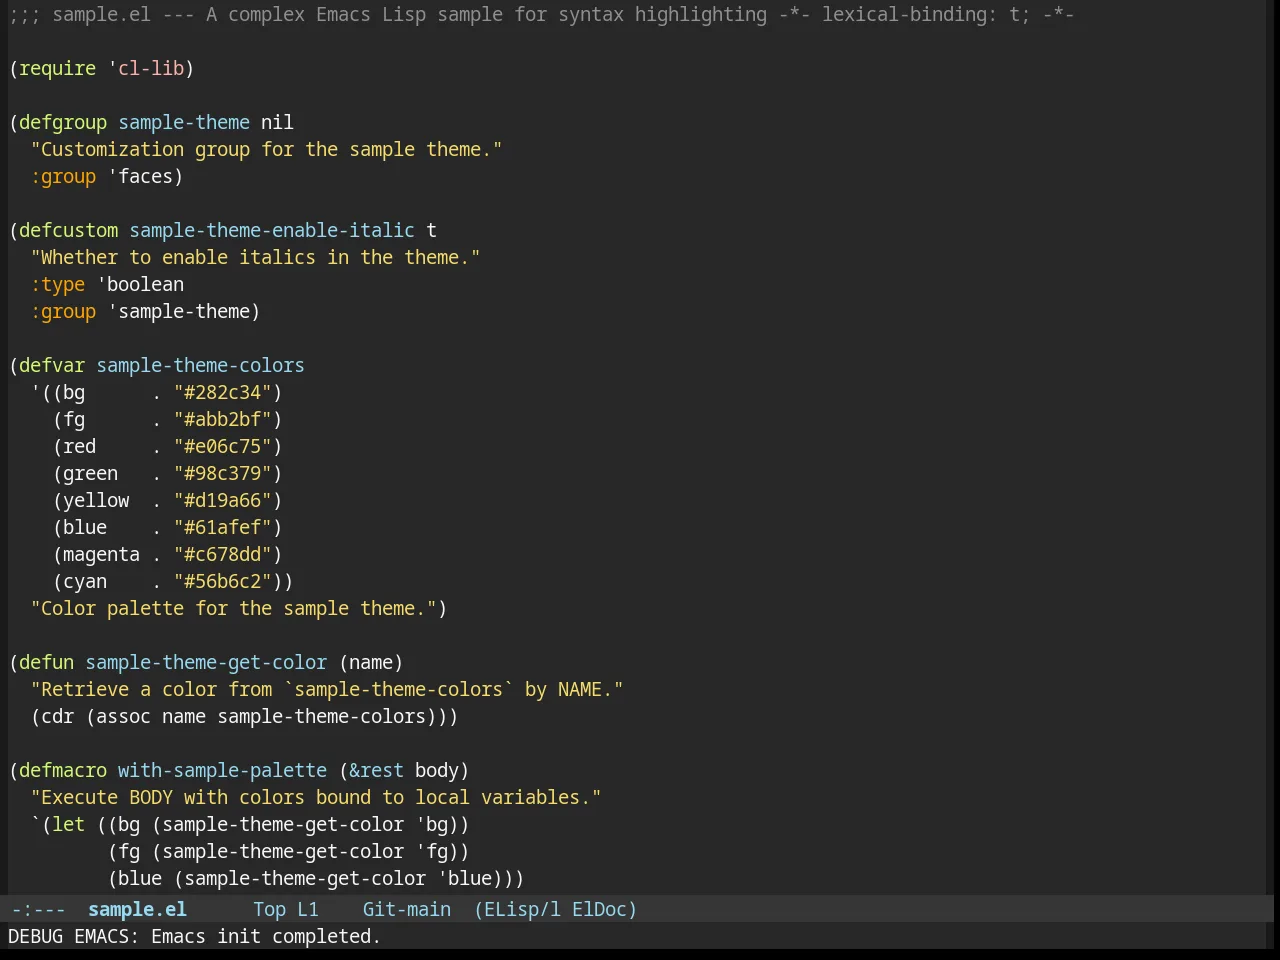Click the 'defgroup' keyword

tap(63, 122)
